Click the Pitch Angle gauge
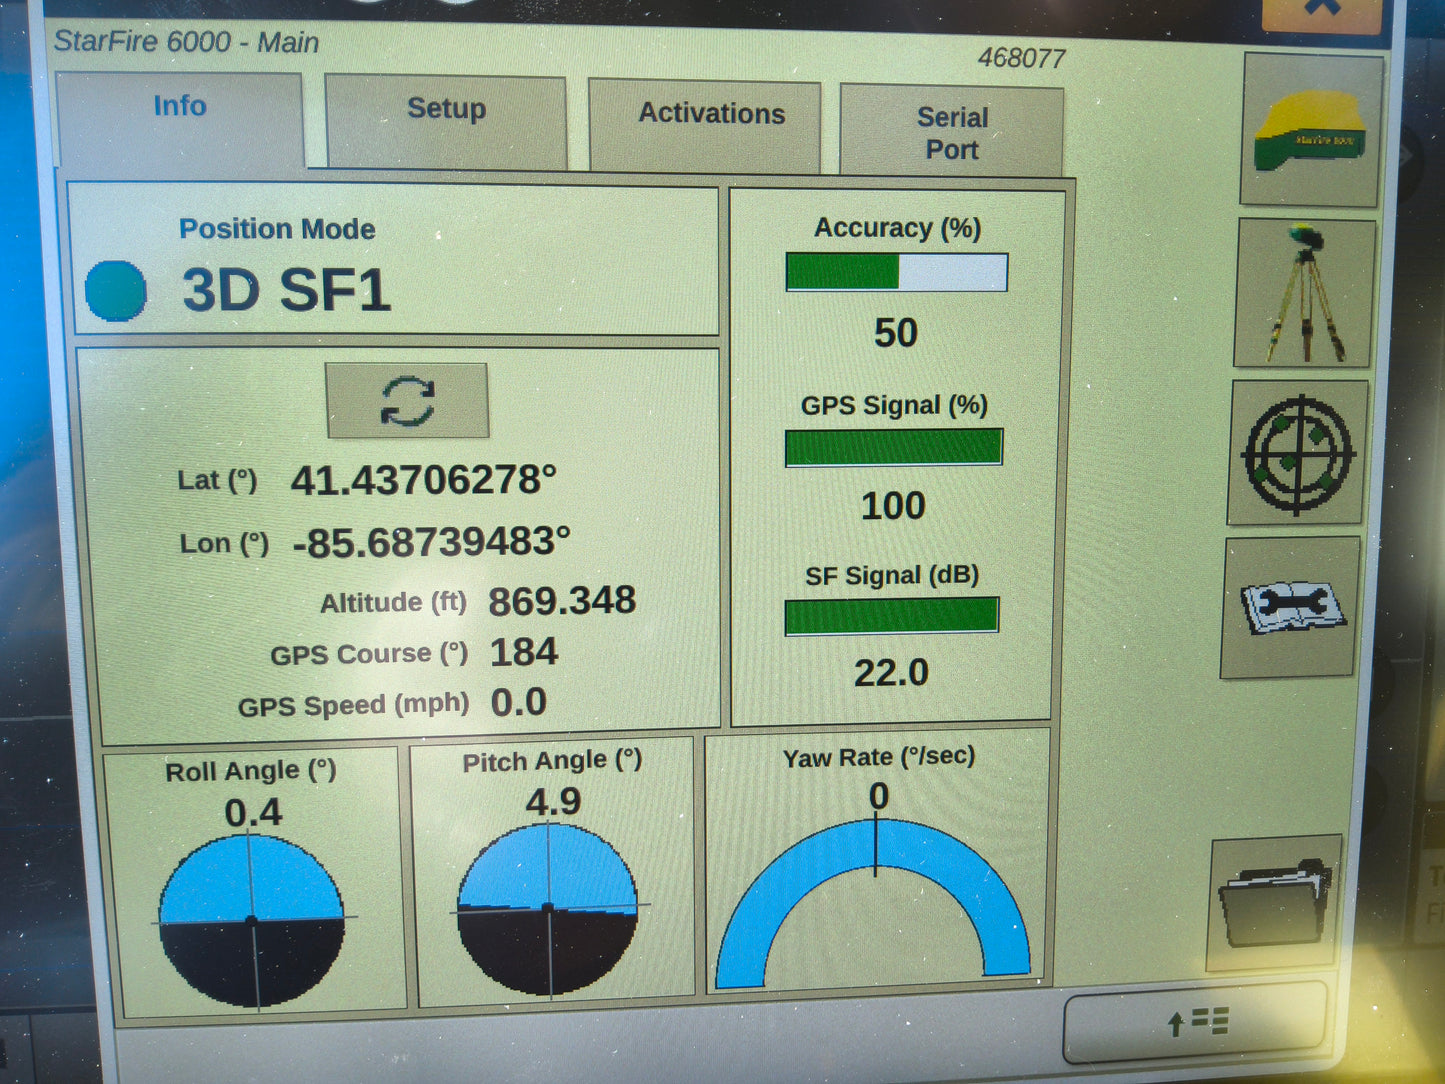 click(548, 908)
